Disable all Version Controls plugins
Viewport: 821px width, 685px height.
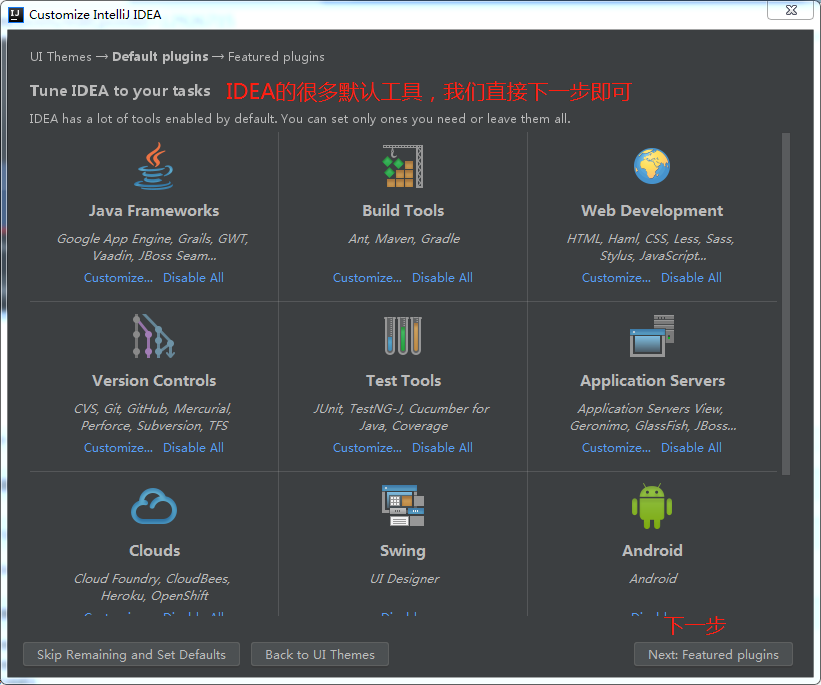[193, 448]
